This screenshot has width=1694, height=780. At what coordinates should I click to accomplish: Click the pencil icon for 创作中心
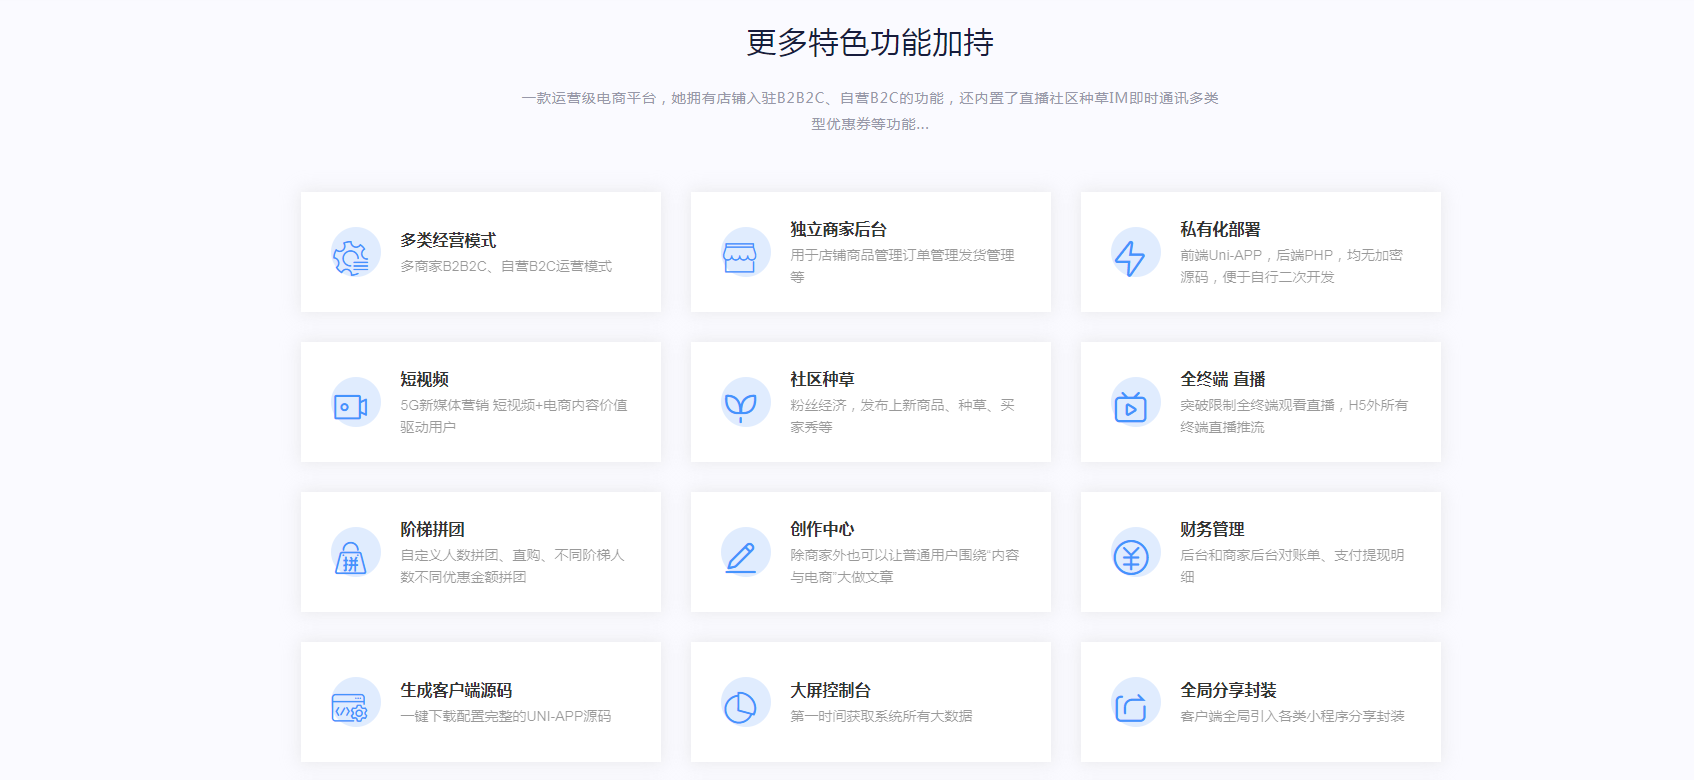coord(740,556)
